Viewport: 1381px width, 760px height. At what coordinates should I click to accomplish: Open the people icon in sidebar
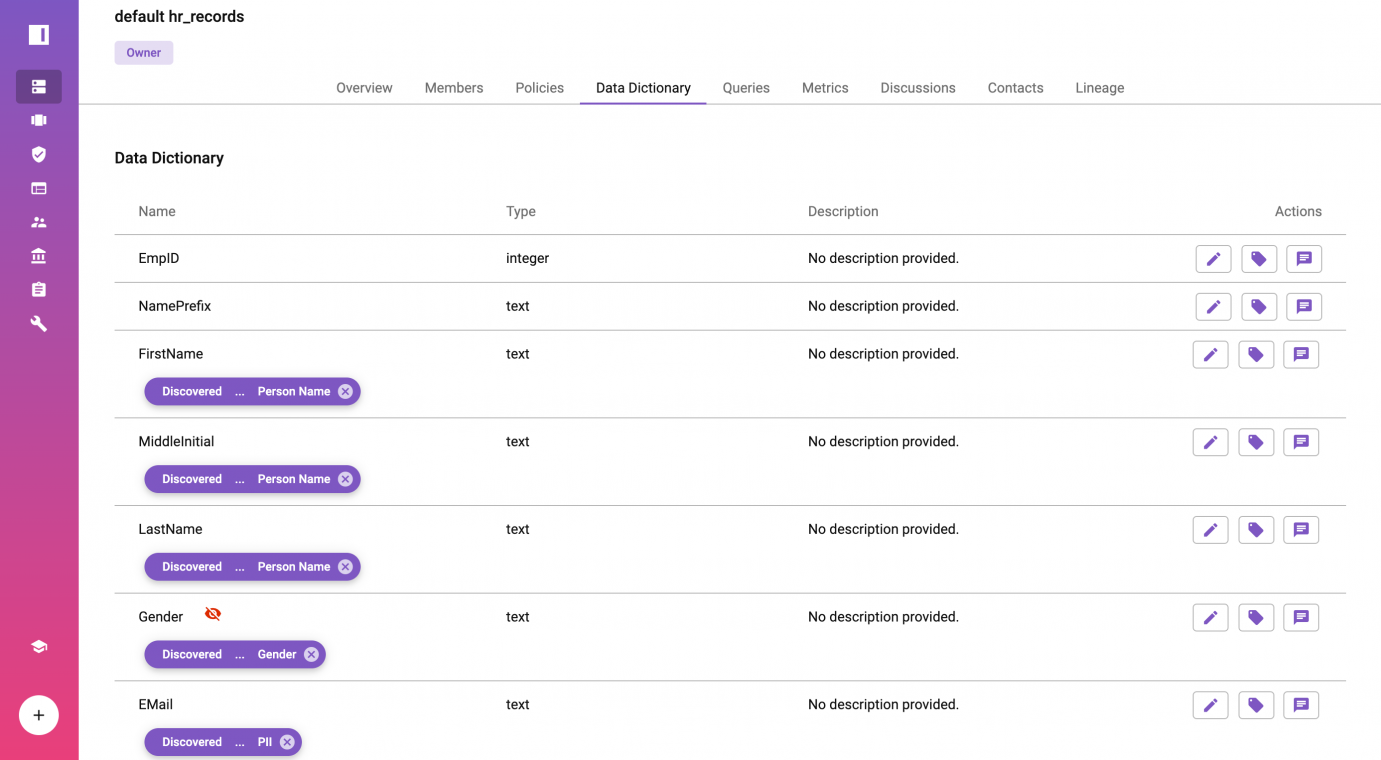(38, 222)
